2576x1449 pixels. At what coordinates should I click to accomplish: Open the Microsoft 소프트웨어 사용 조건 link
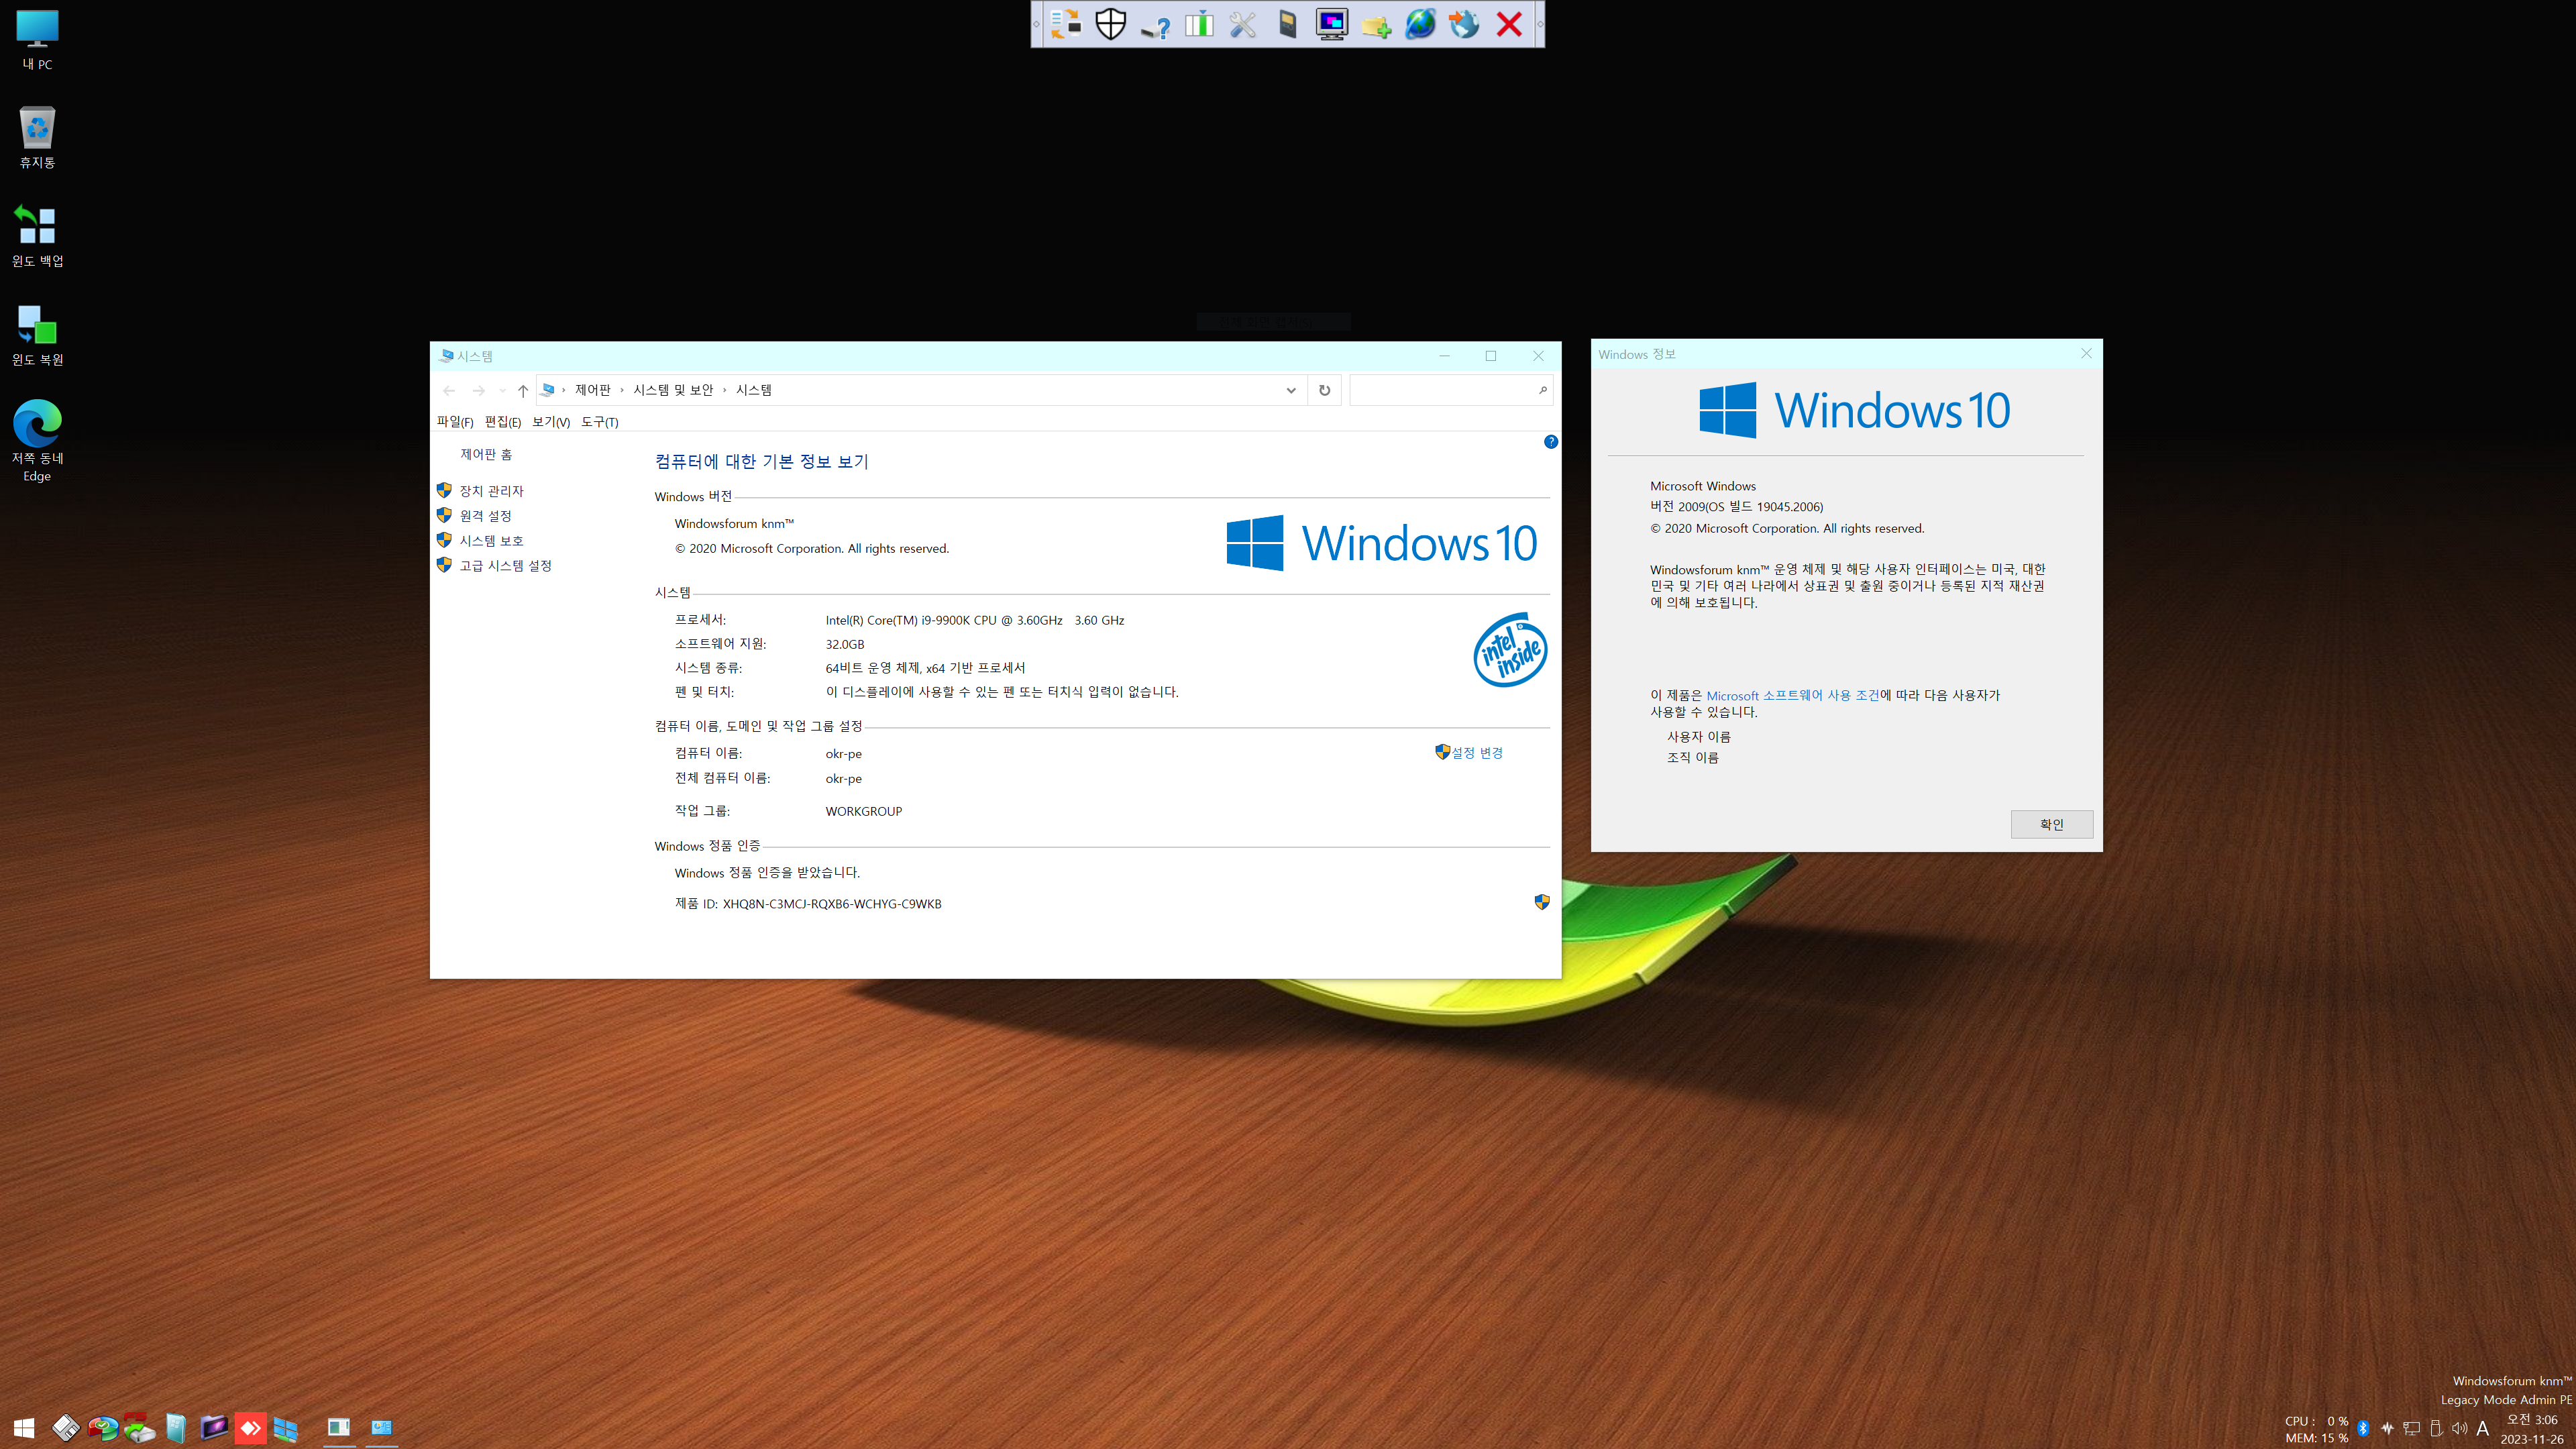coord(1793,695)
